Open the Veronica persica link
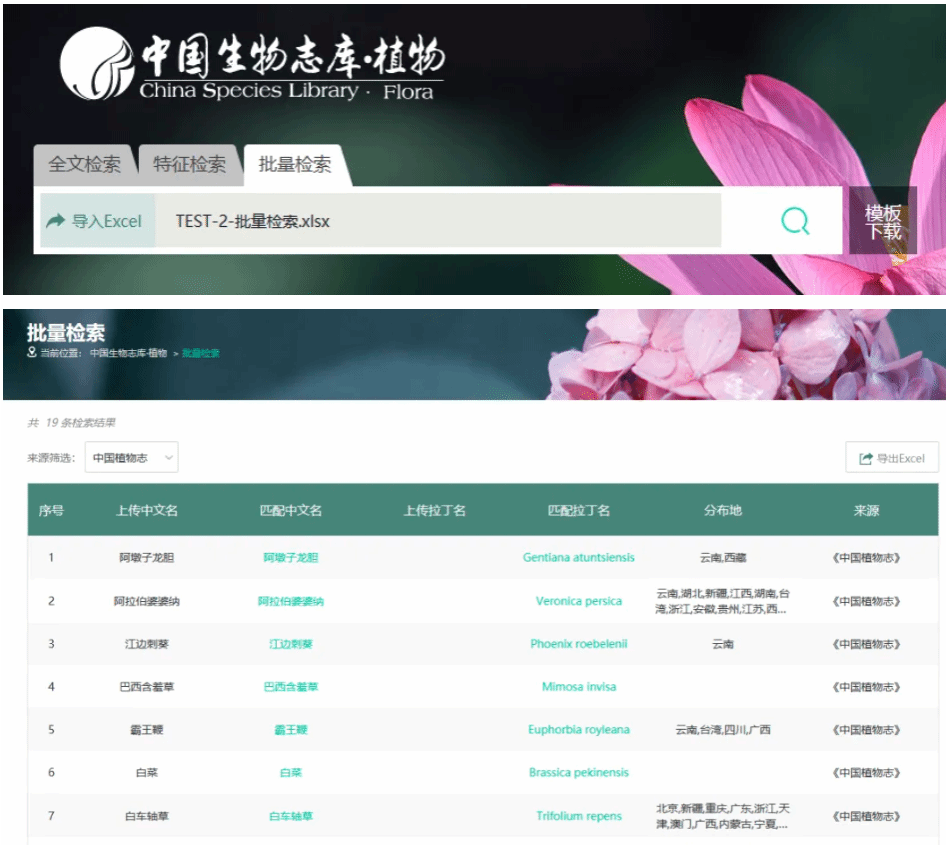The image size is (946, 845). (x=578, y=601)
